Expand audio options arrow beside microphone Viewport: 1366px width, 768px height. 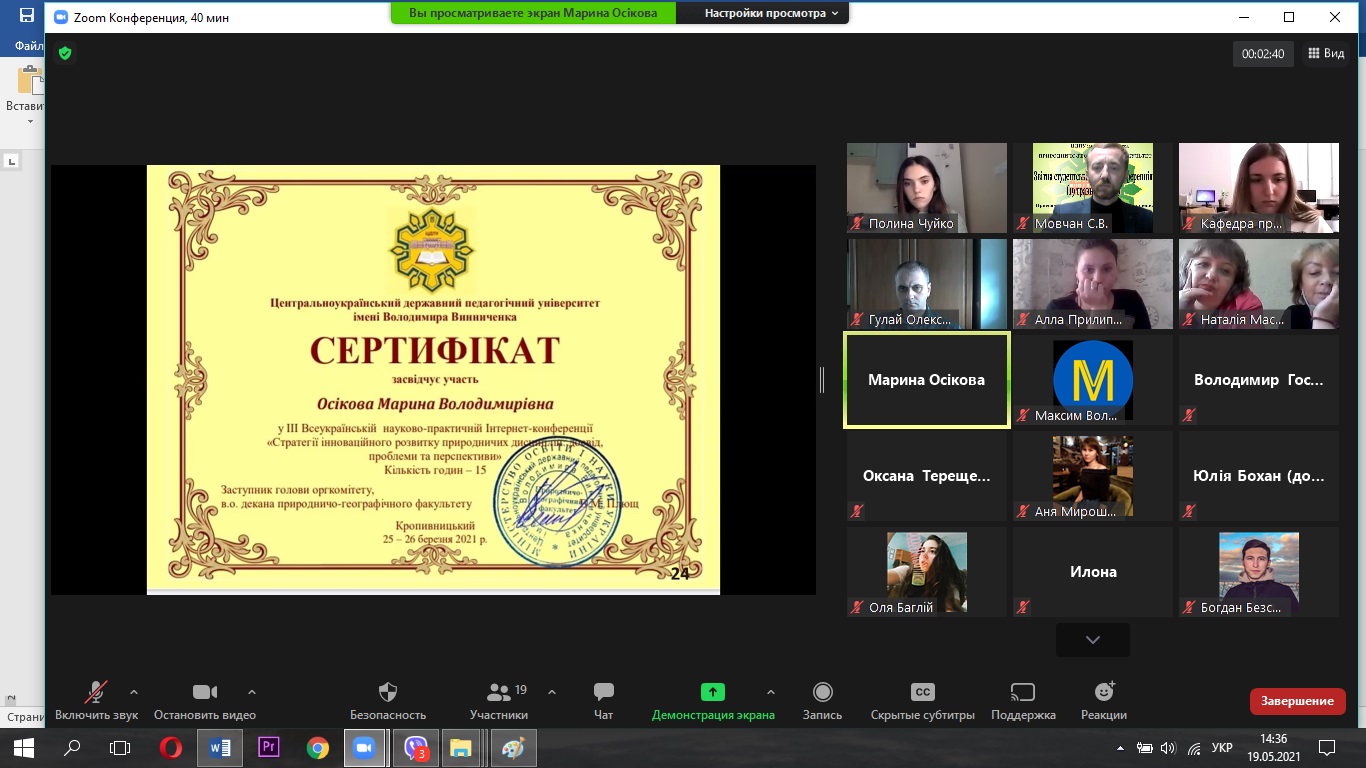click(134, 692)
